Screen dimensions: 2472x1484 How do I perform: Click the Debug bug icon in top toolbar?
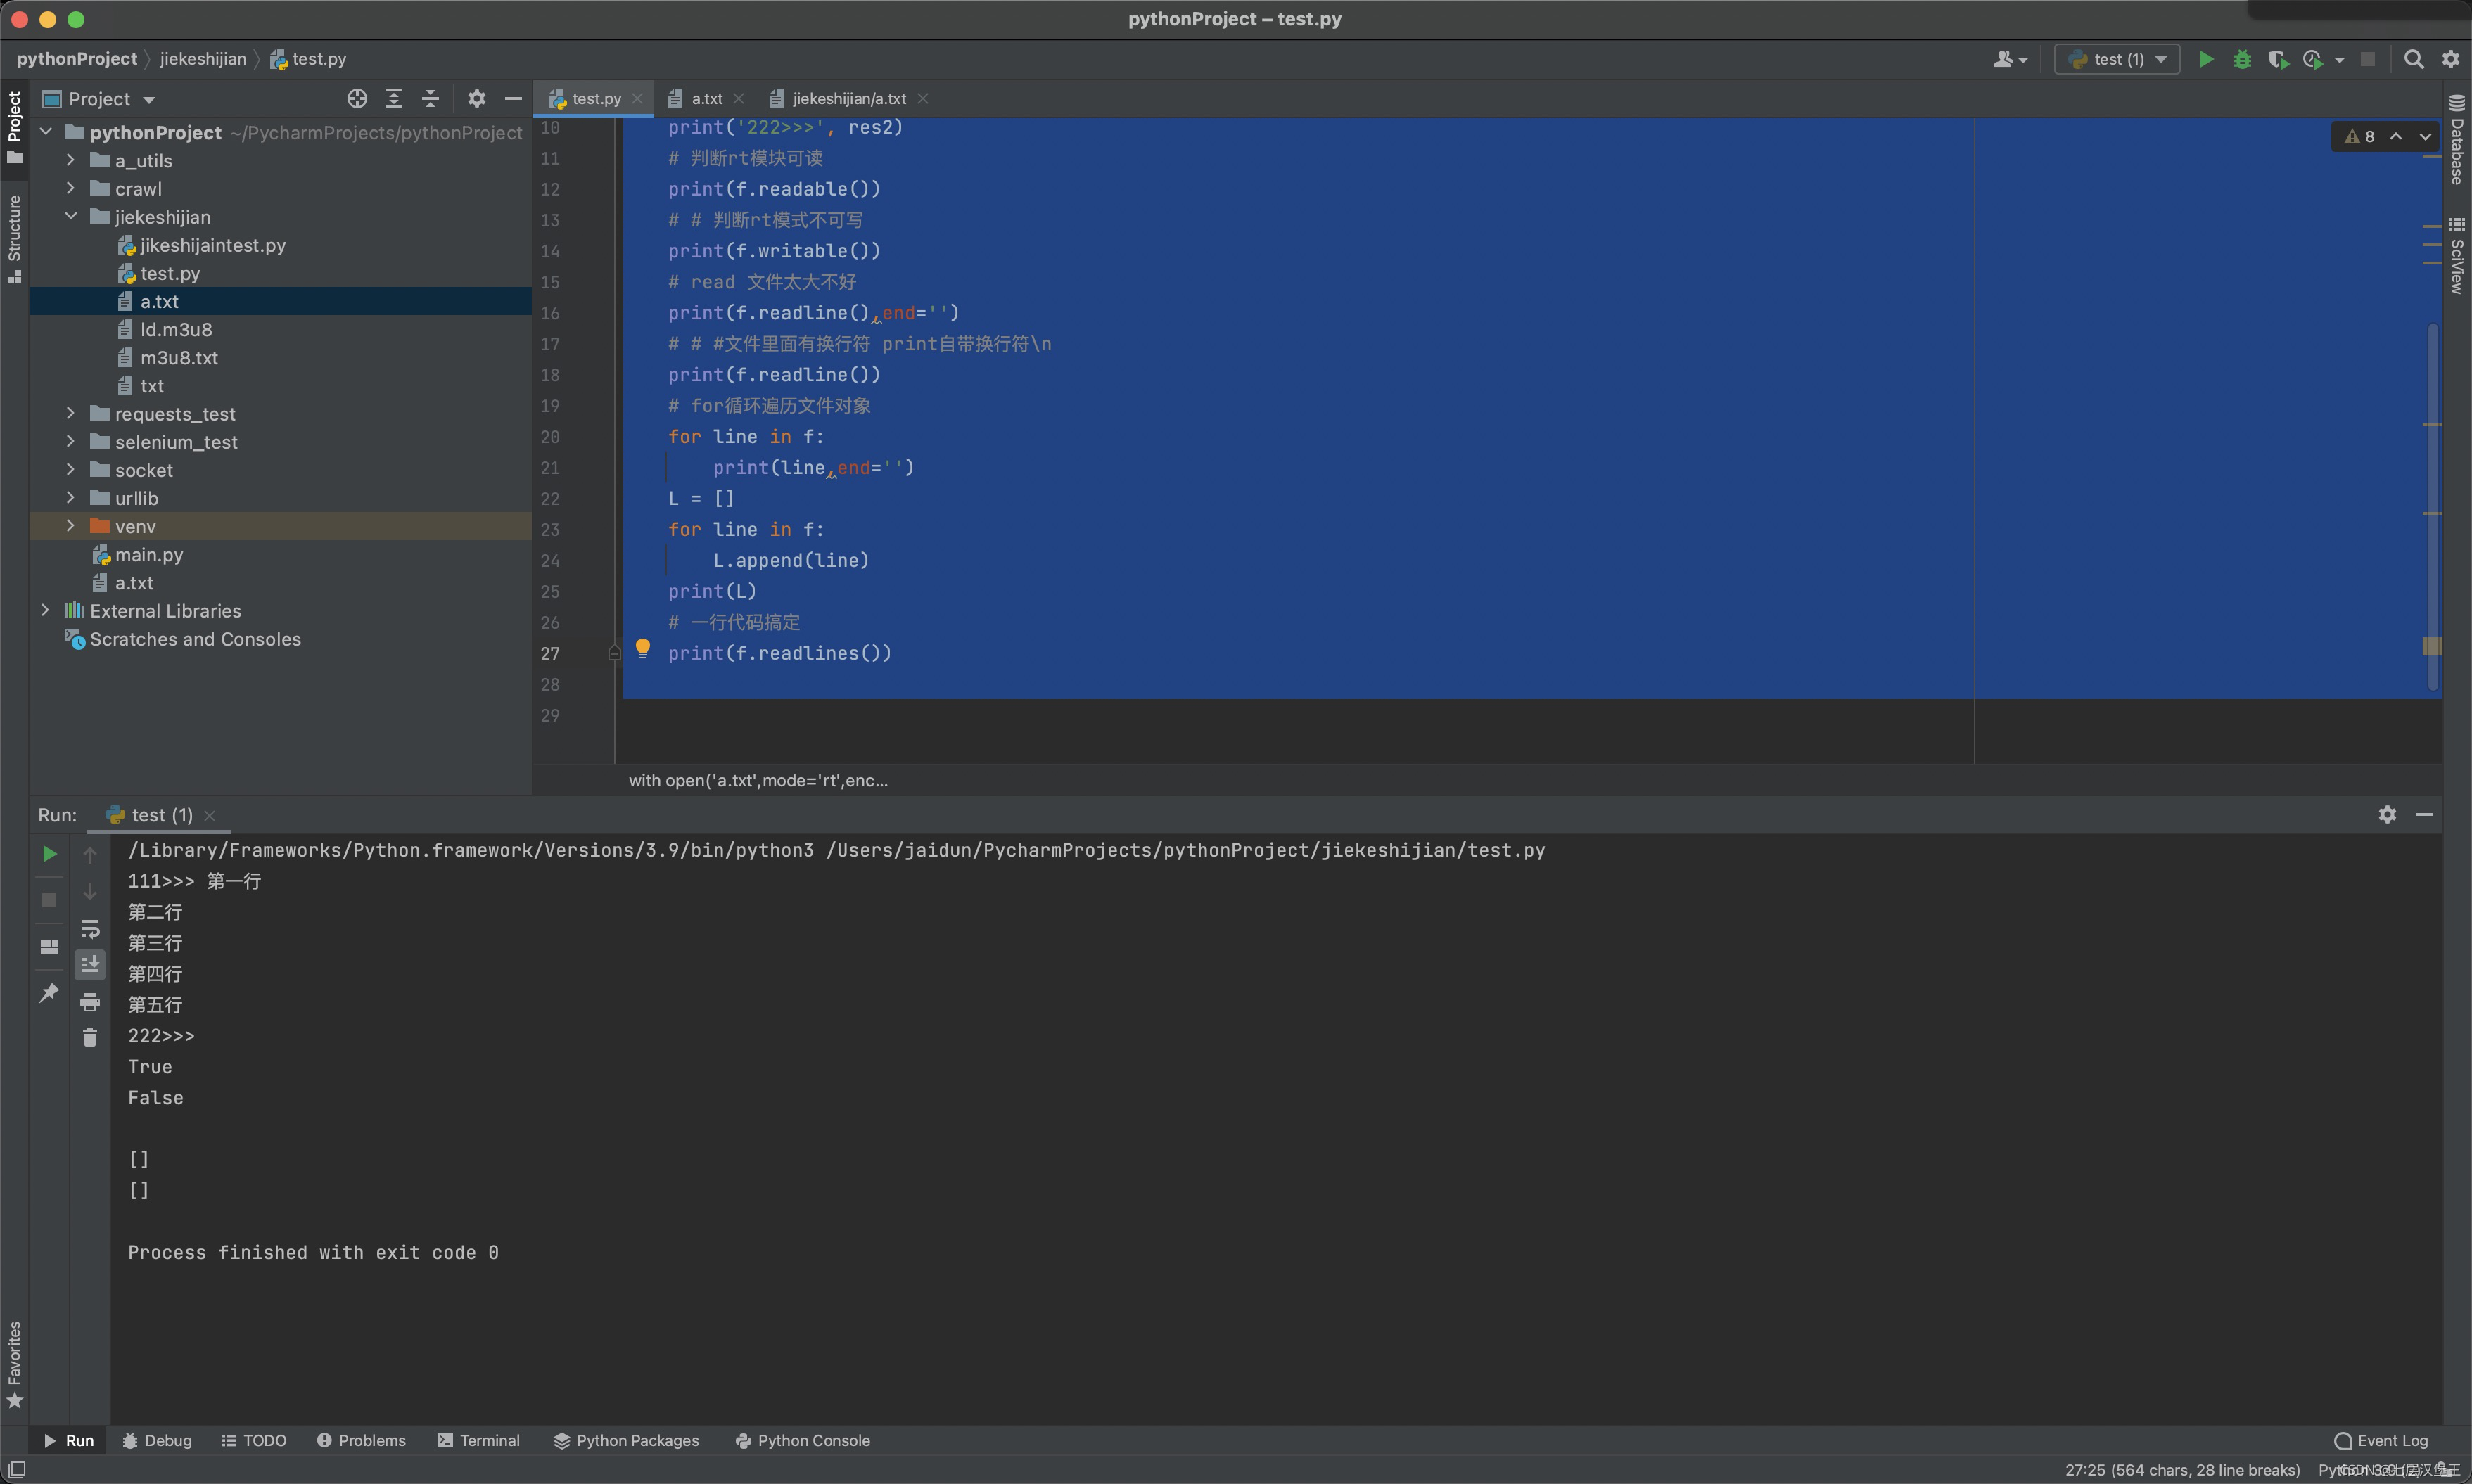point(2243,59)
